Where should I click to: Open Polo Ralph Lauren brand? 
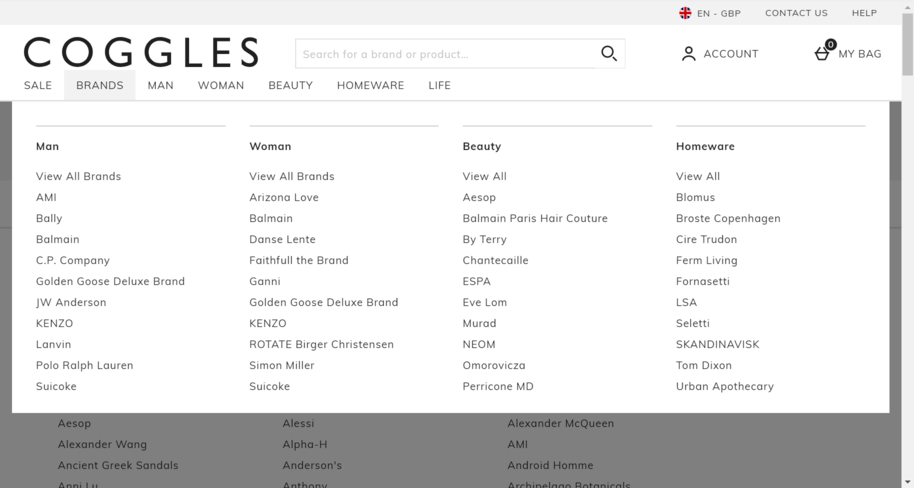85,365
